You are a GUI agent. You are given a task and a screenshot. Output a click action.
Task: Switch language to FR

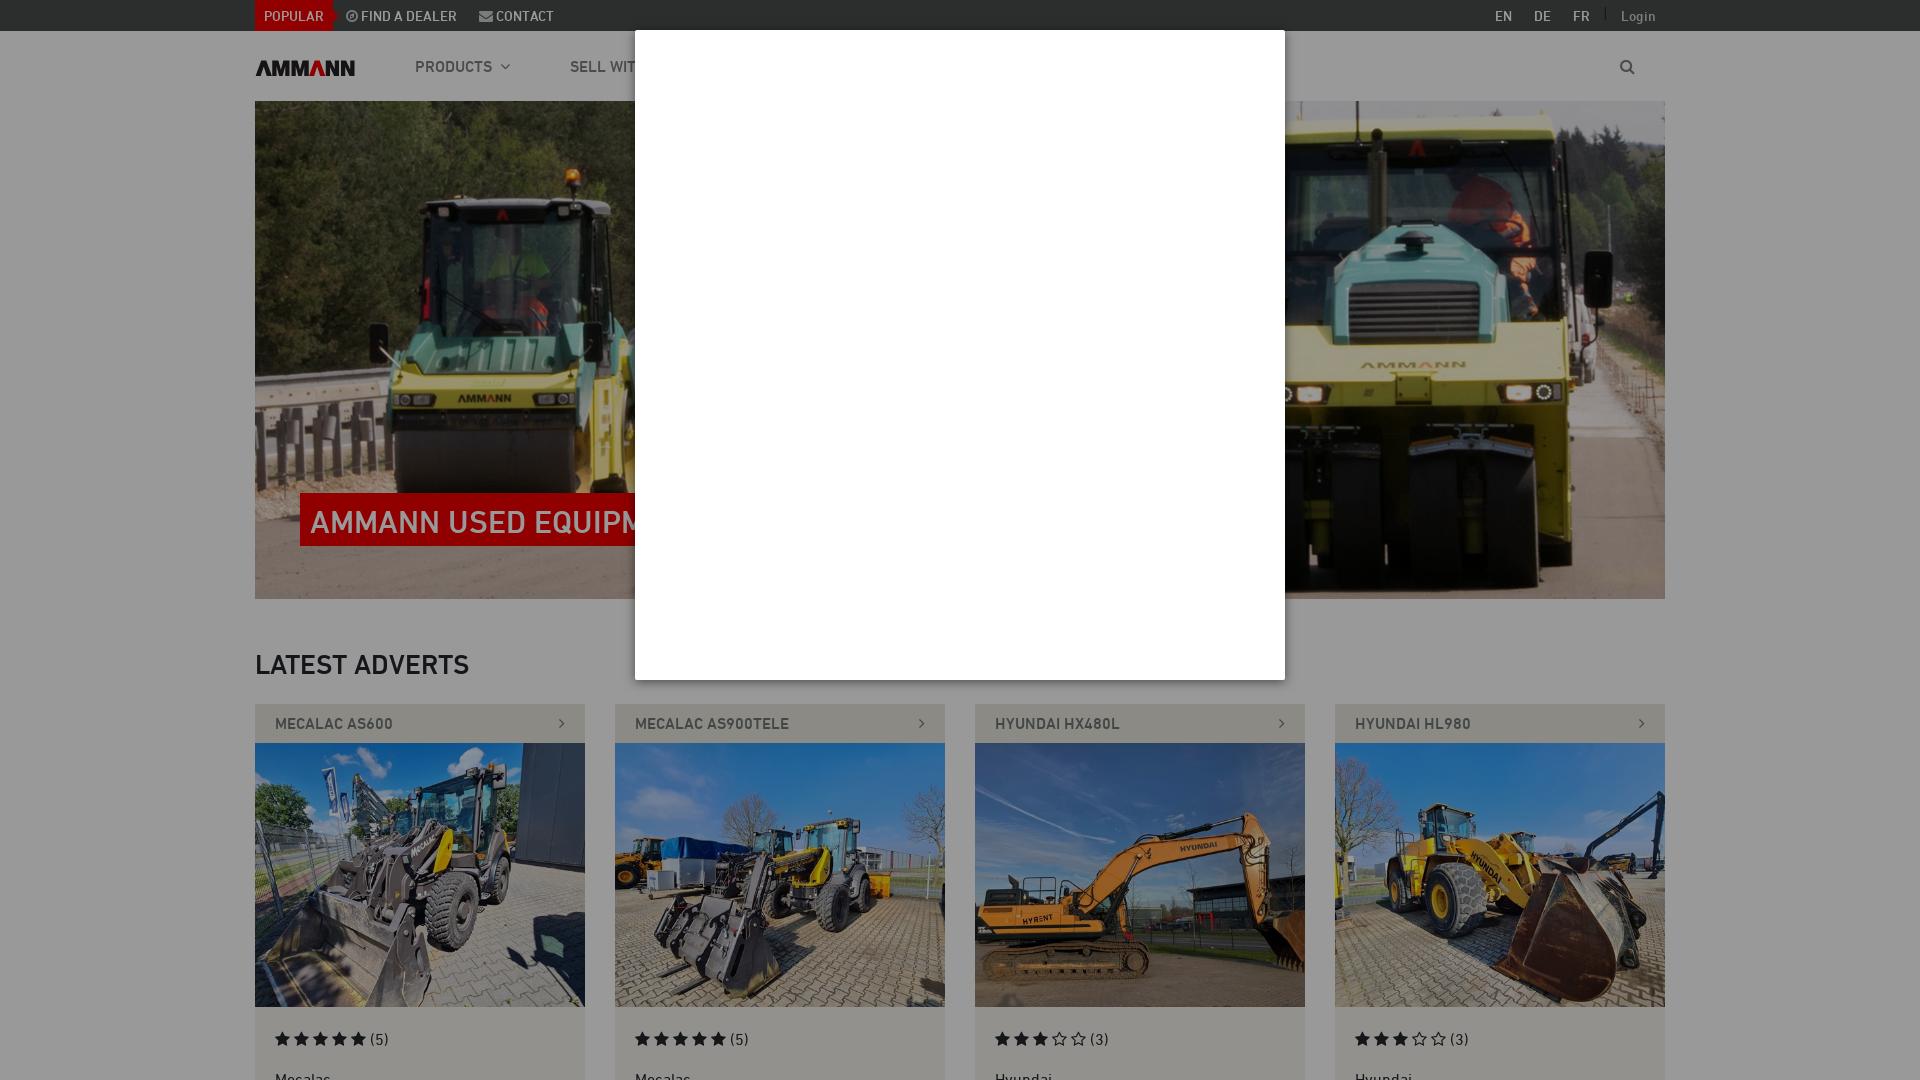click(x=1581, y=16)
